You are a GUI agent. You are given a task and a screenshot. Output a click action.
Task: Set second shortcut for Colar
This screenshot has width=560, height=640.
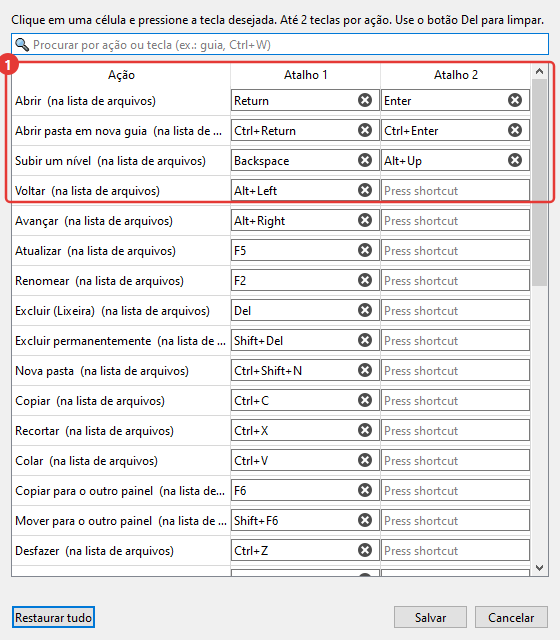pos(455,460)
